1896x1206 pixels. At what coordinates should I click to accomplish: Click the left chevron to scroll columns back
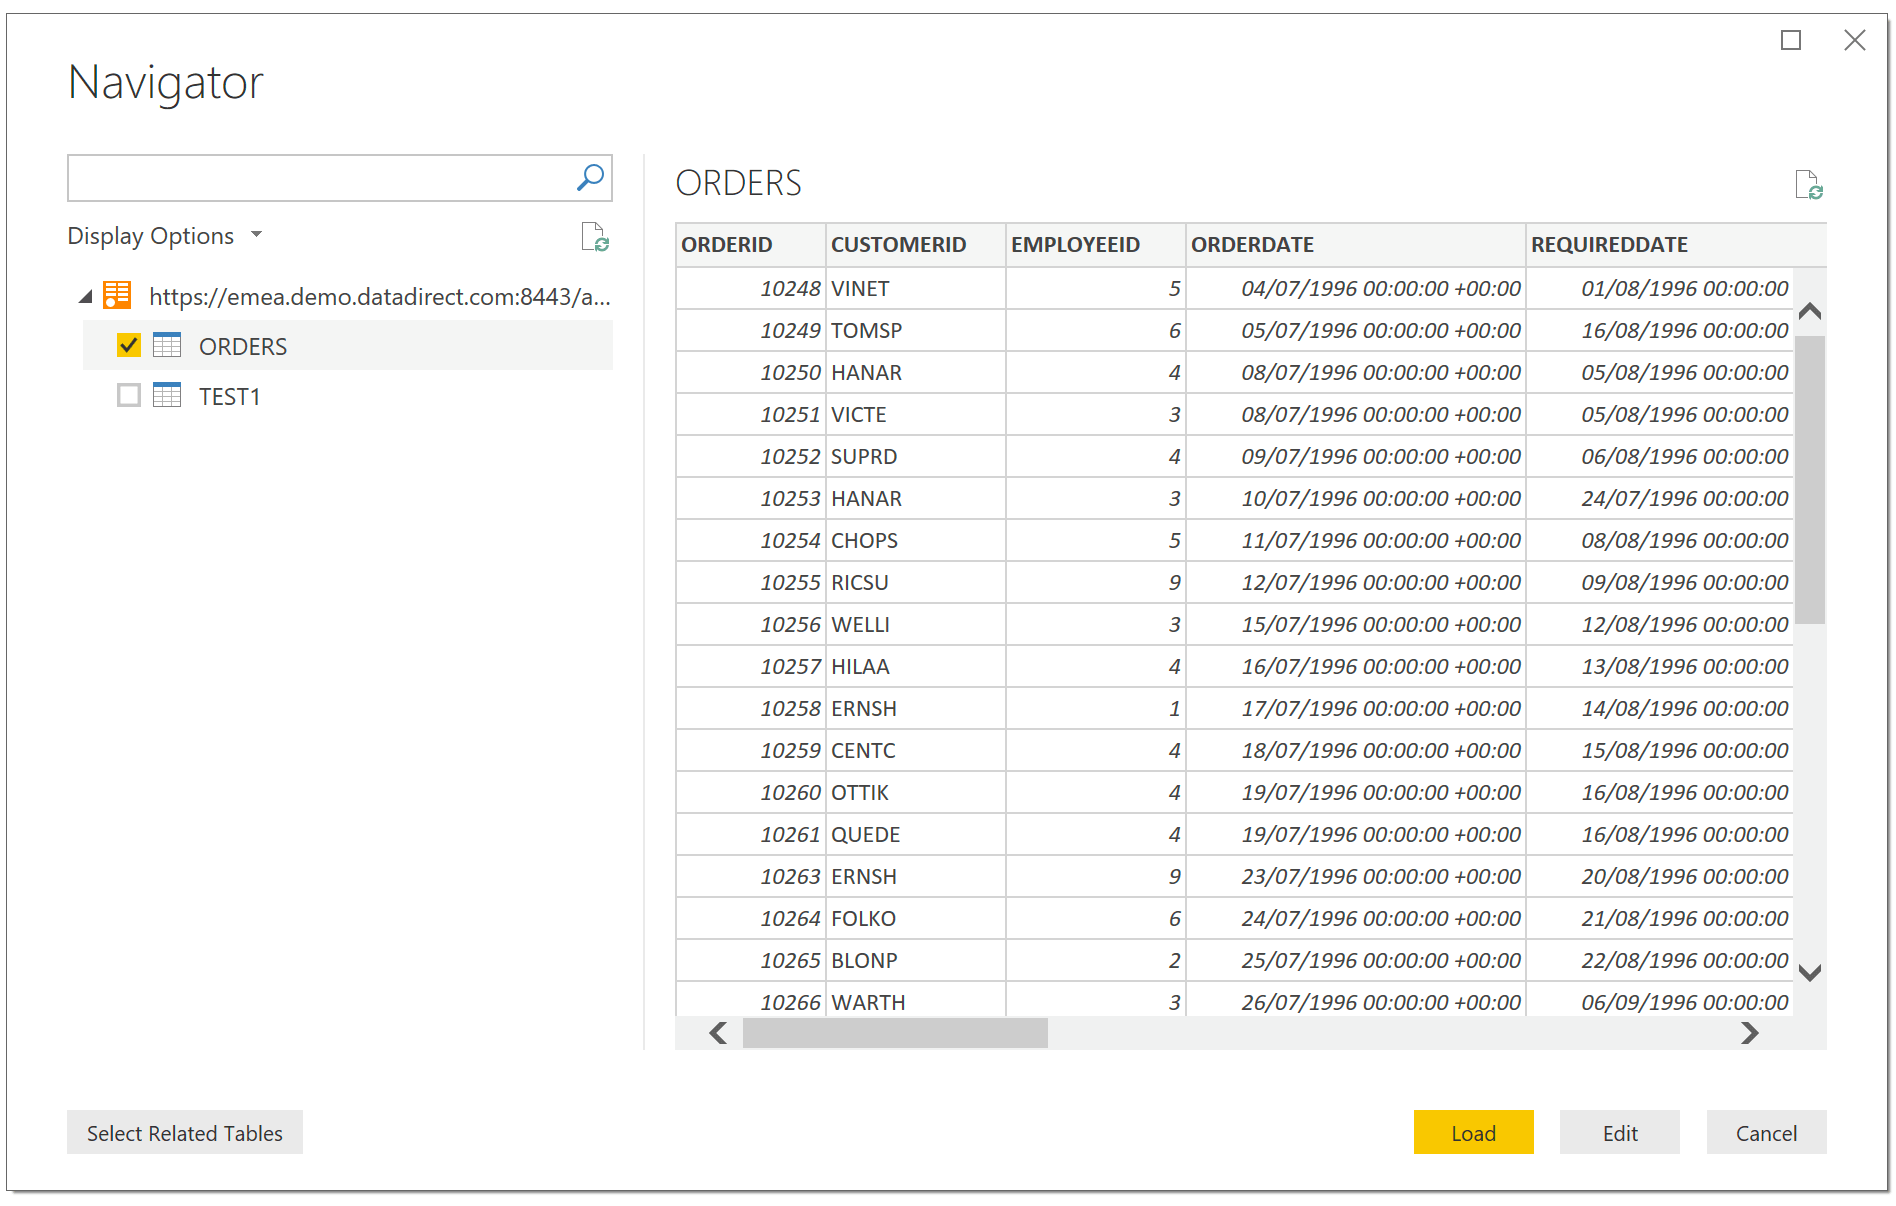pos(716,1033)
